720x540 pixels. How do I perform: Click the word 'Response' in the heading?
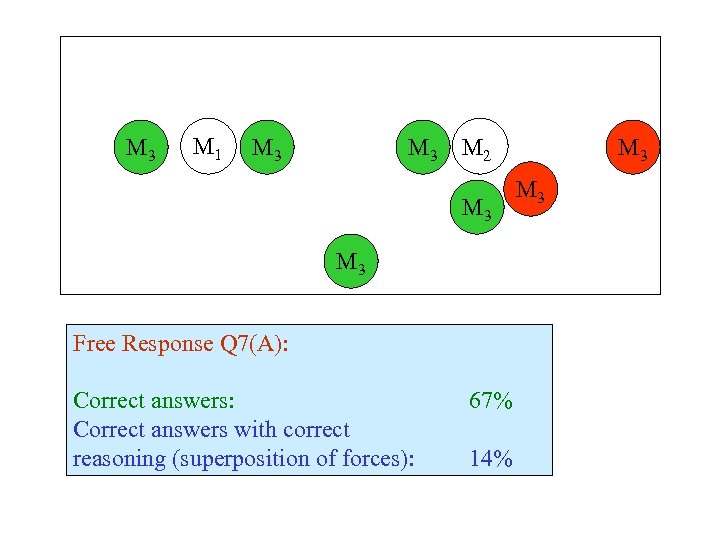point(165,344)
